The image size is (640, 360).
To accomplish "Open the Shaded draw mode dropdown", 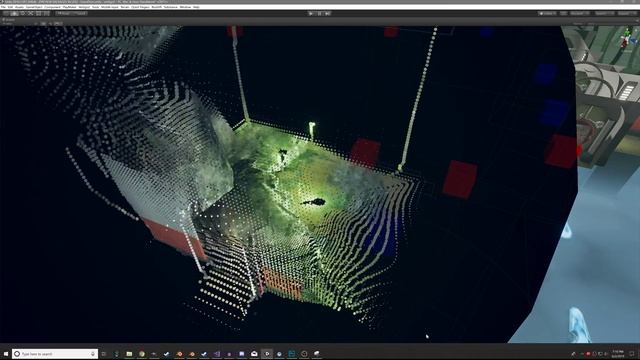I will [9, 24].
